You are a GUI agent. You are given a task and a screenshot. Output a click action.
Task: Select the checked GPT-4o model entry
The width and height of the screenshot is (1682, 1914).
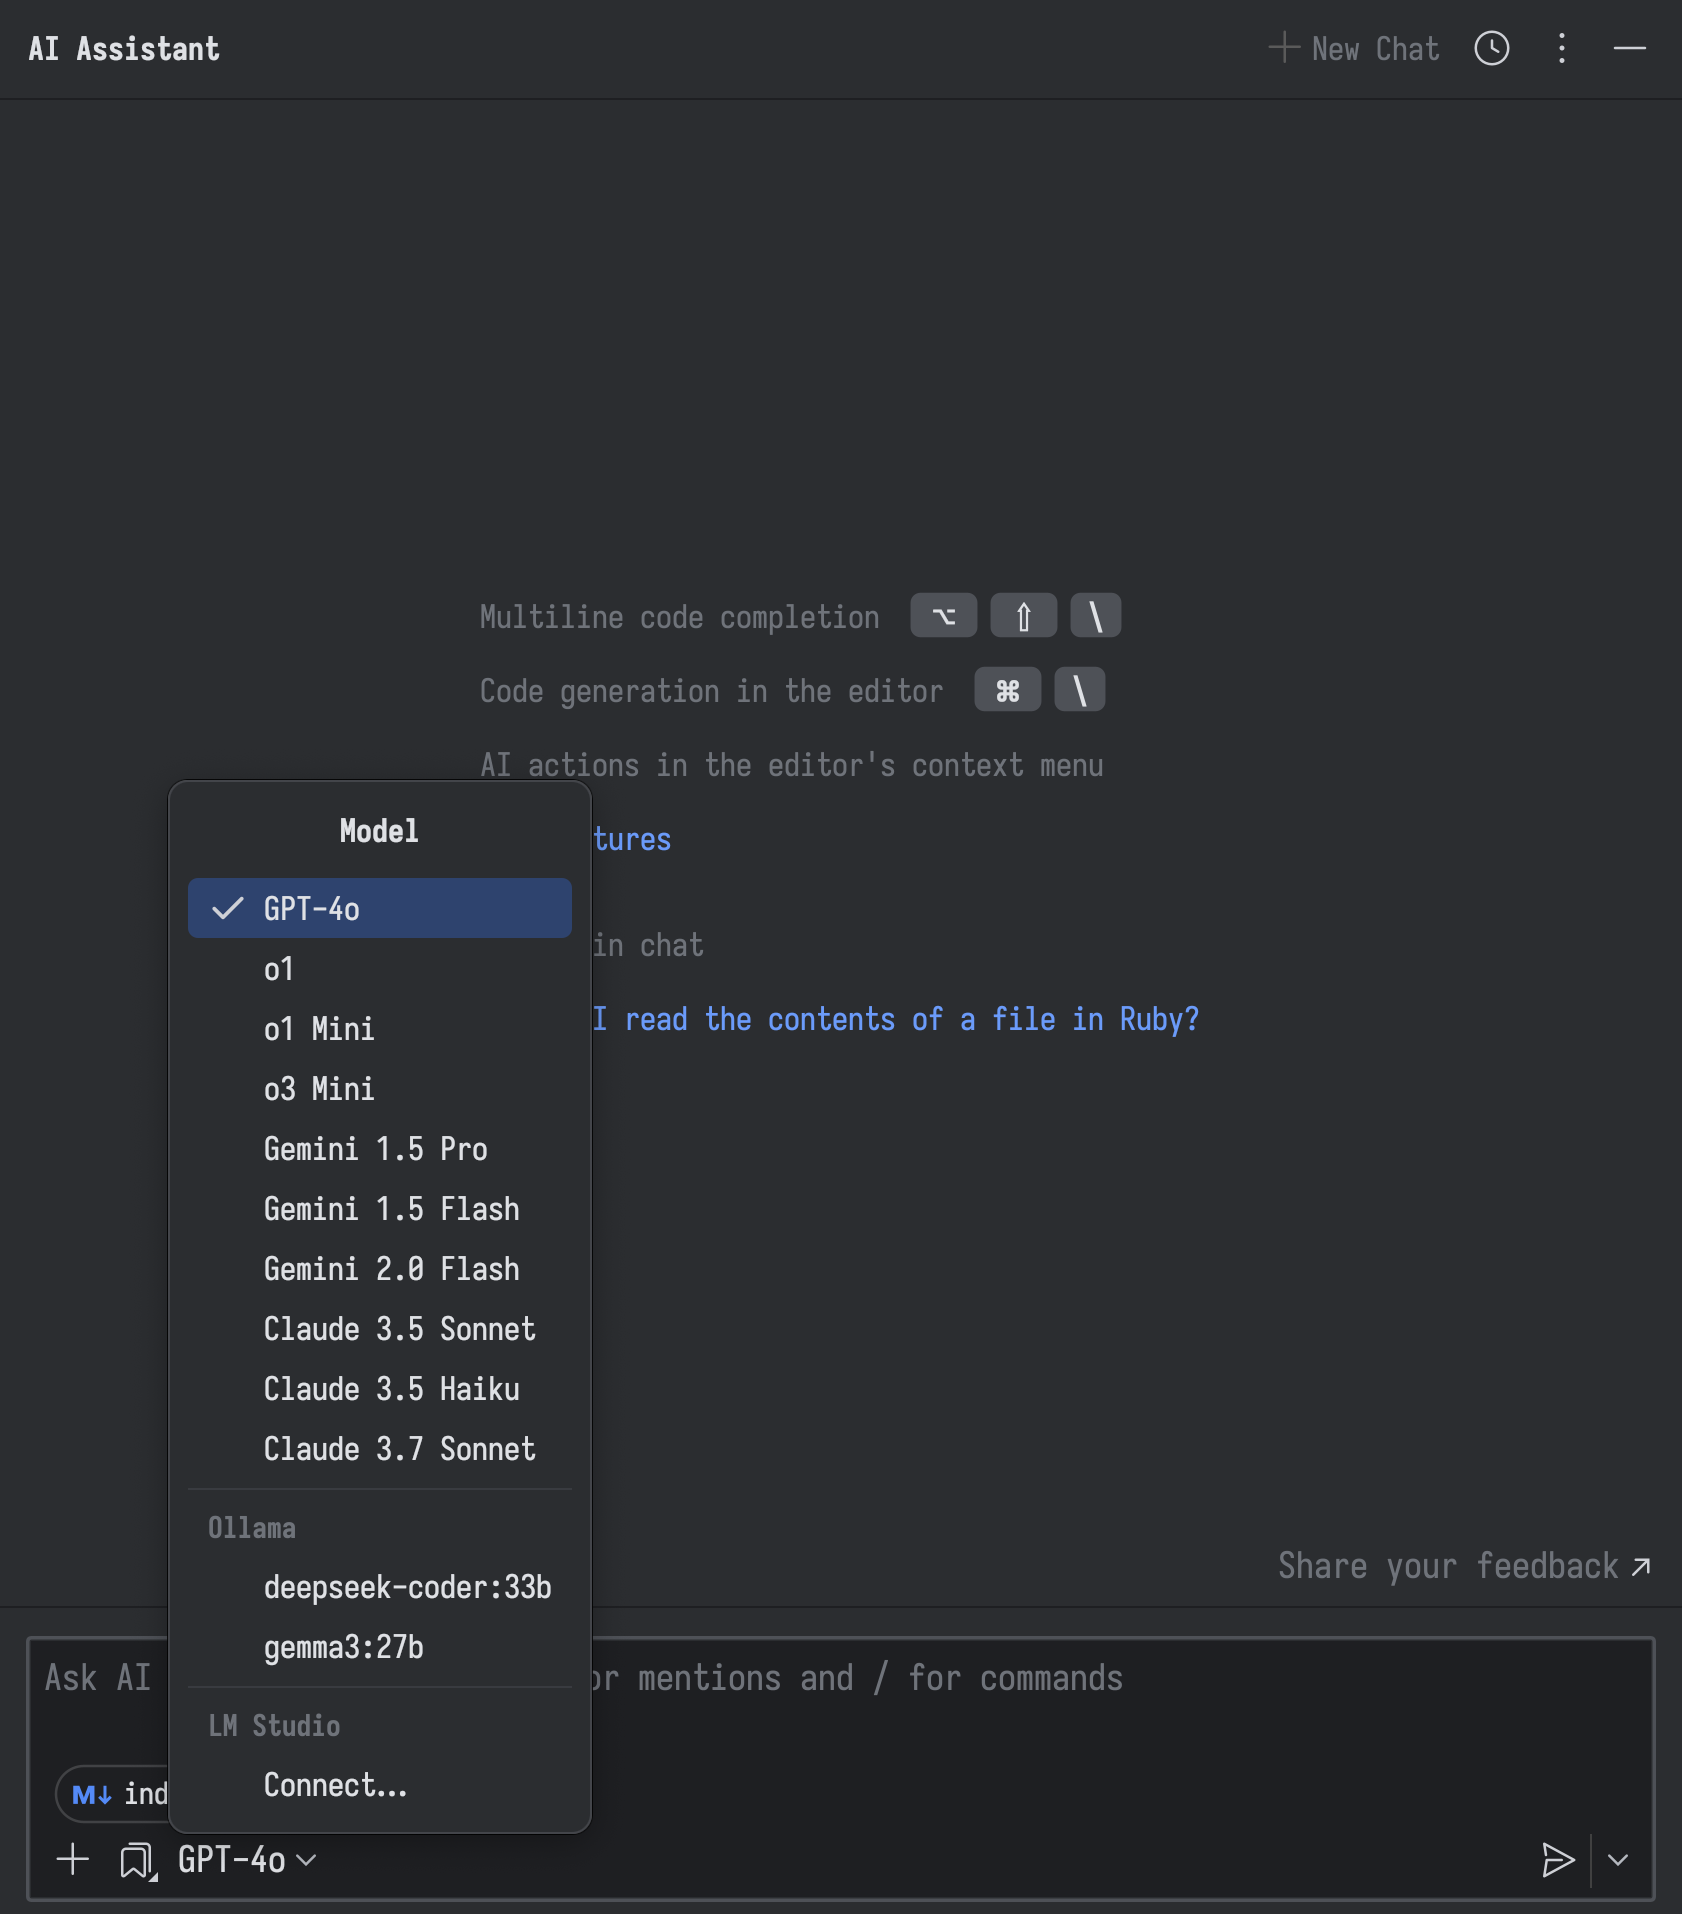tap(379, 908)
